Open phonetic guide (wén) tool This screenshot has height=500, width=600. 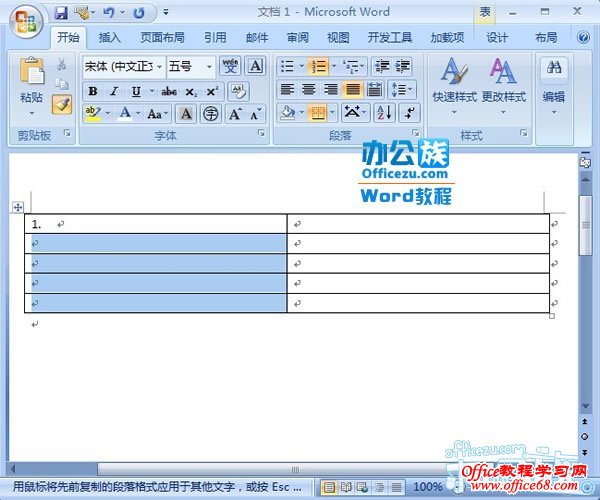230,66
